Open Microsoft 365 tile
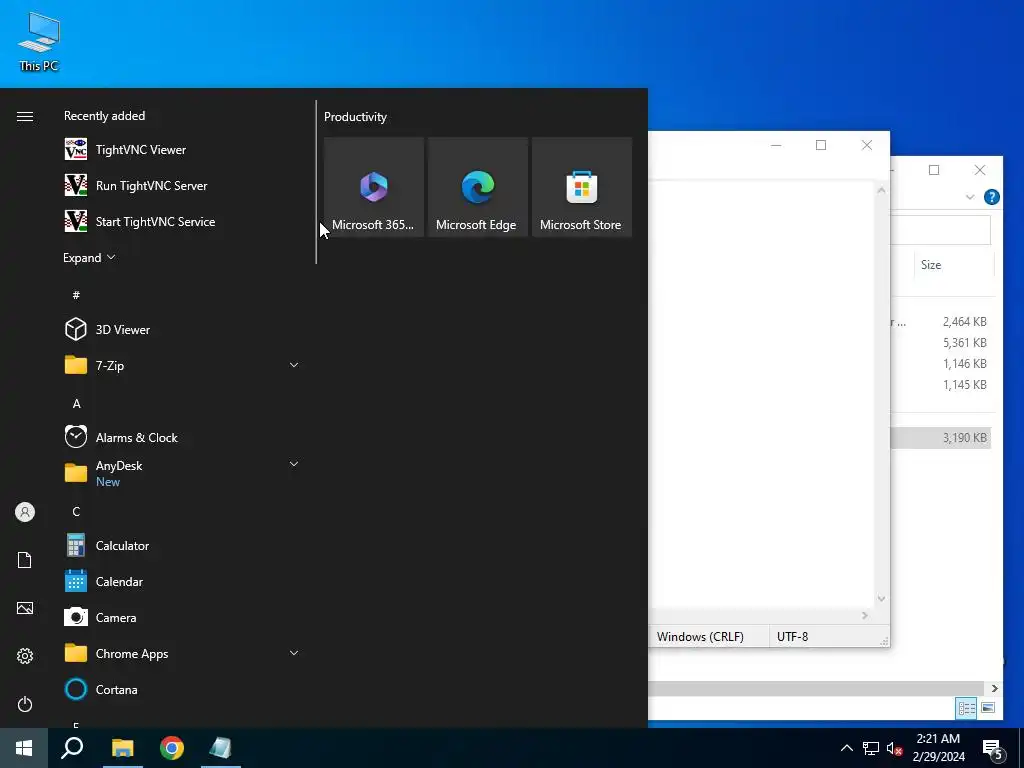 pos(374,187)
